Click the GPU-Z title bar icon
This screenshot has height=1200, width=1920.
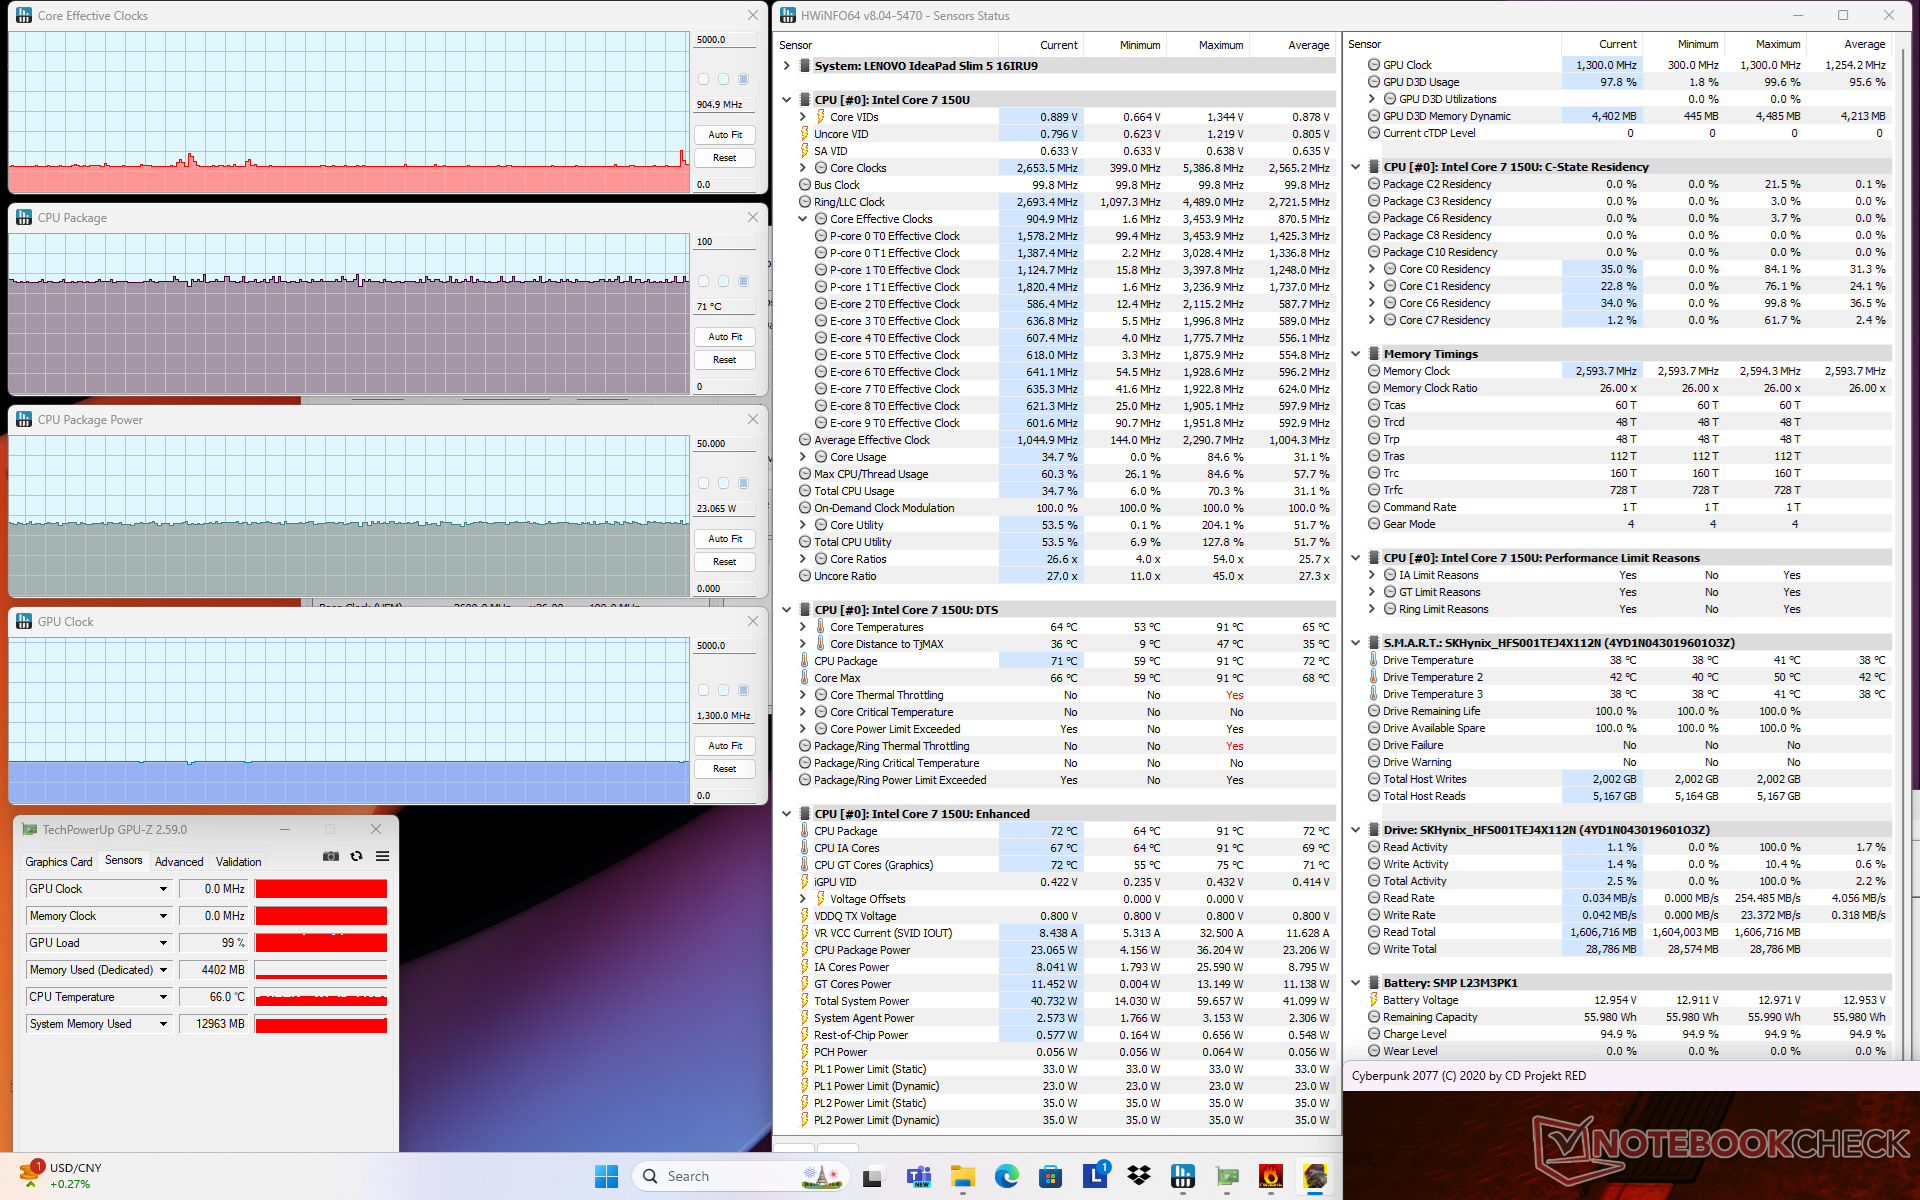pyautogui.click(x=30, y=829)
